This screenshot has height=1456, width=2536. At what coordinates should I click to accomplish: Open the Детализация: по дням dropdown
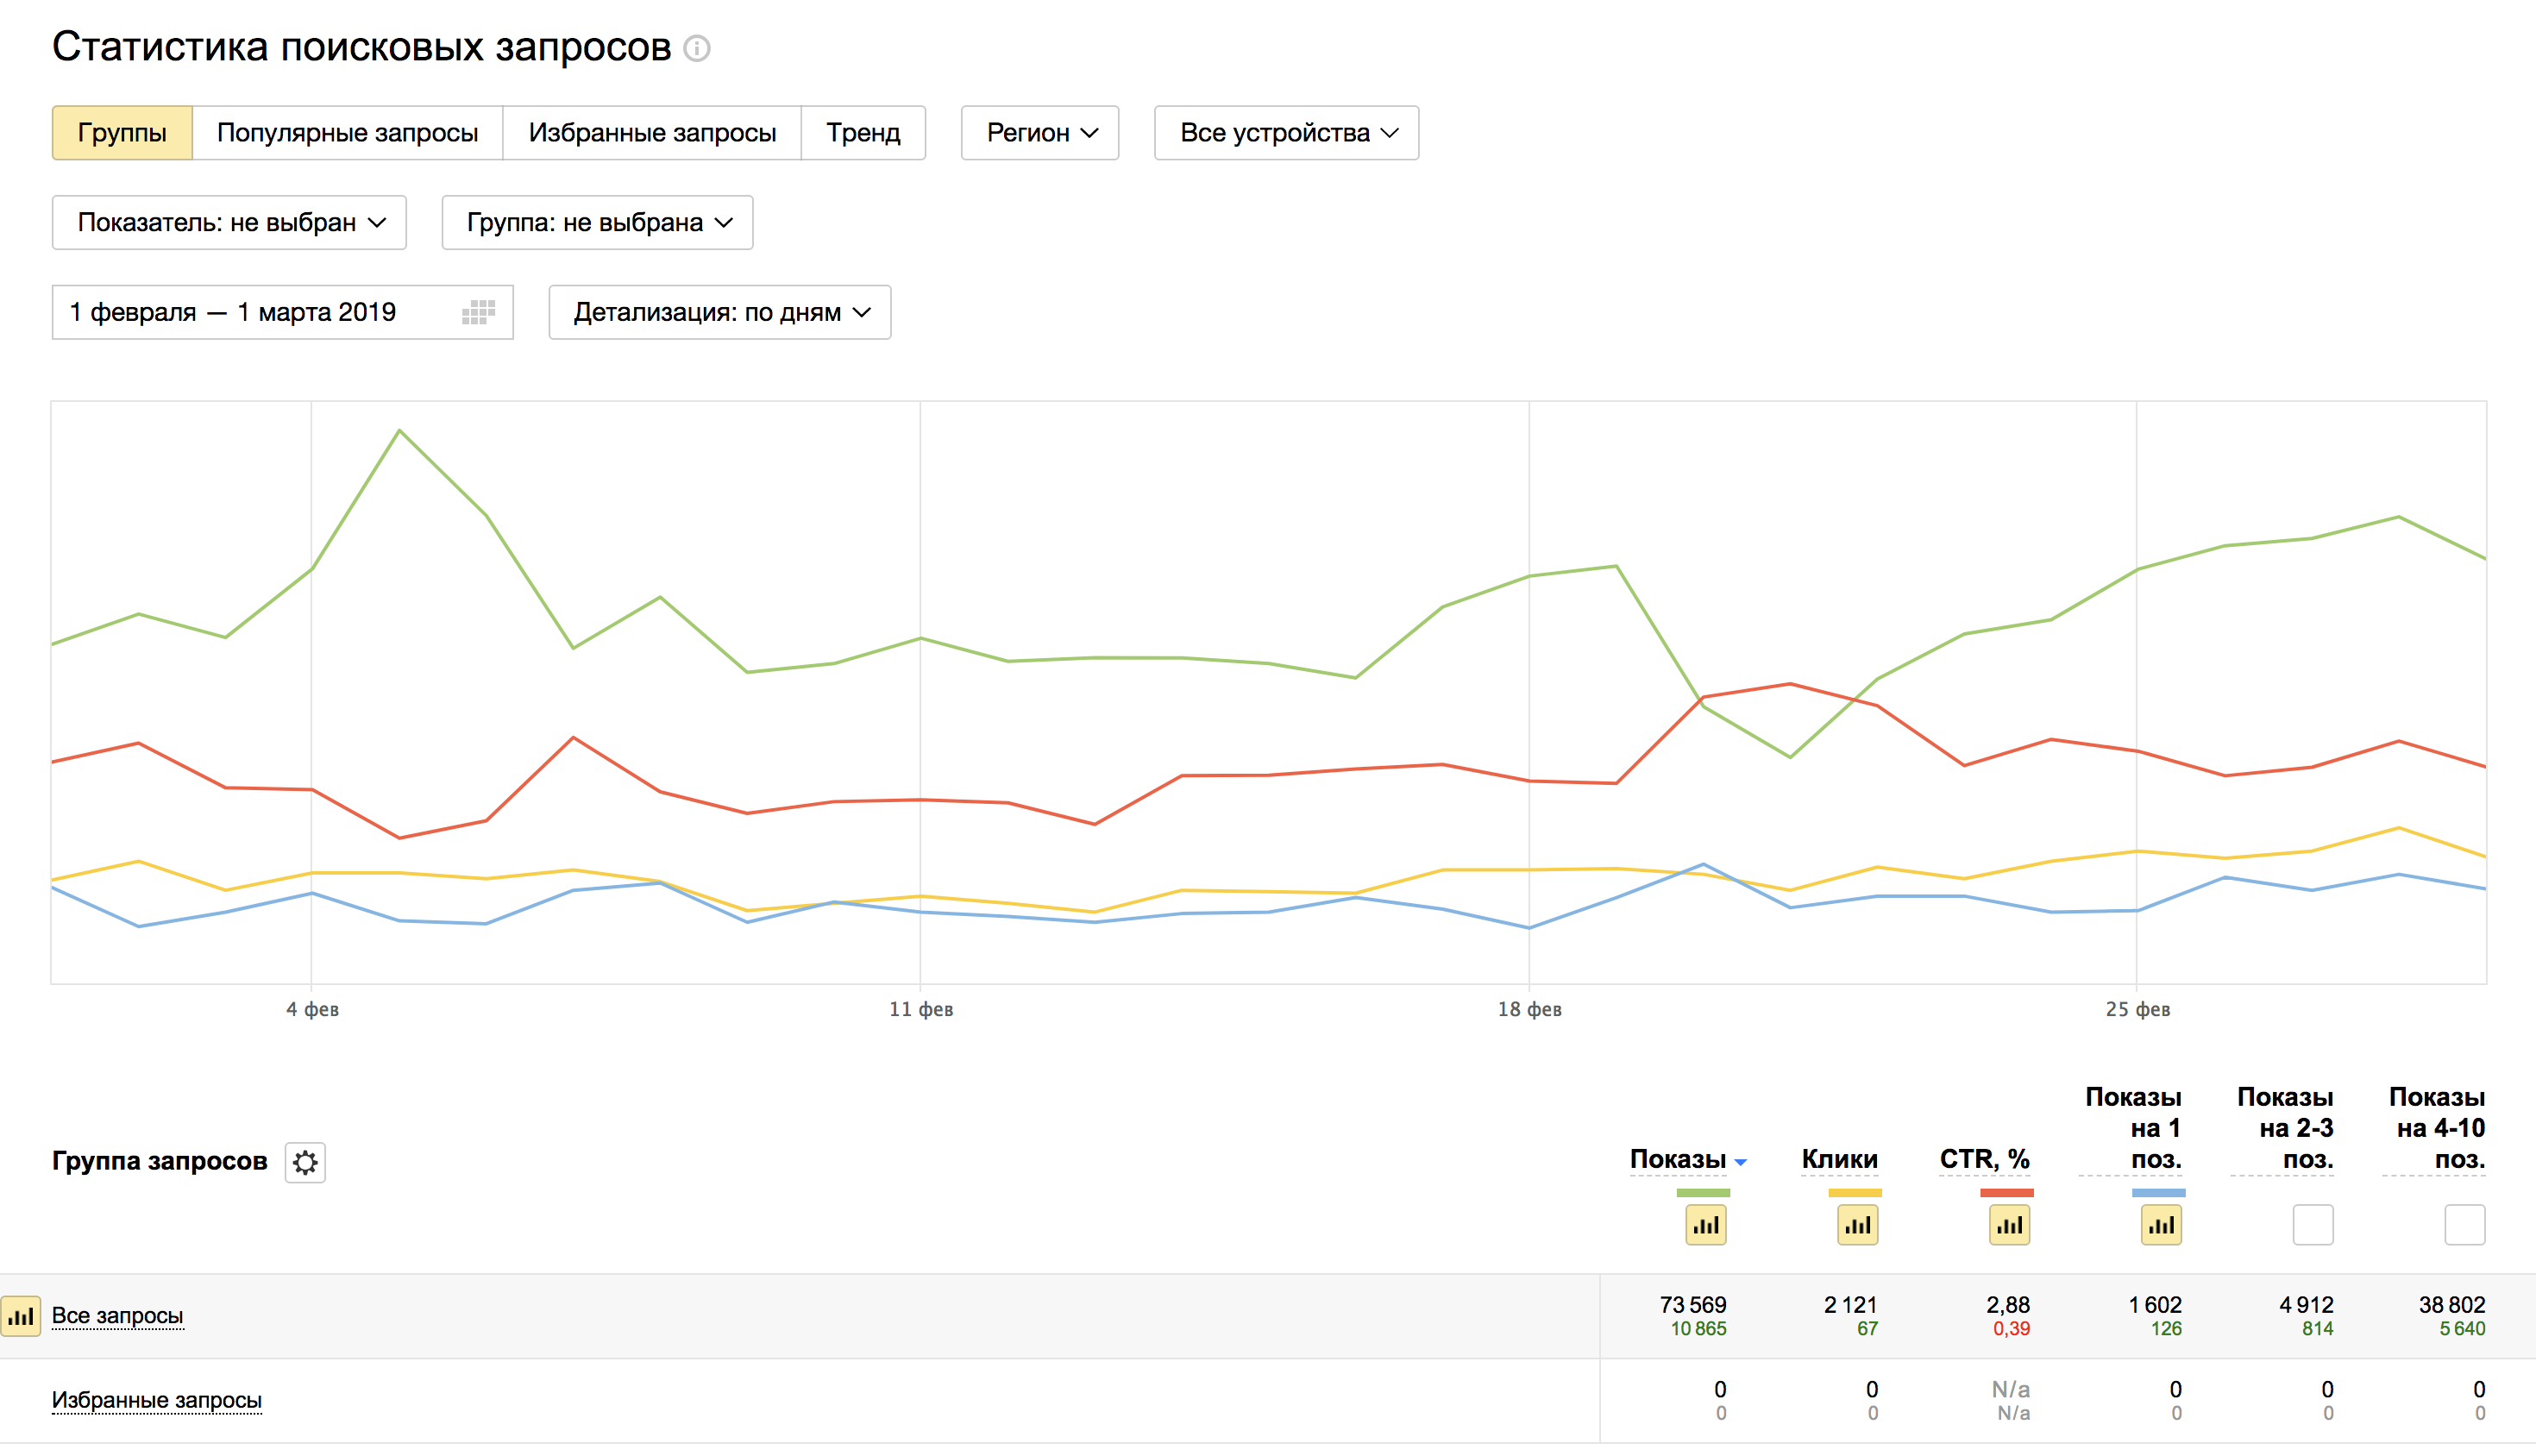tap(719, 313)
